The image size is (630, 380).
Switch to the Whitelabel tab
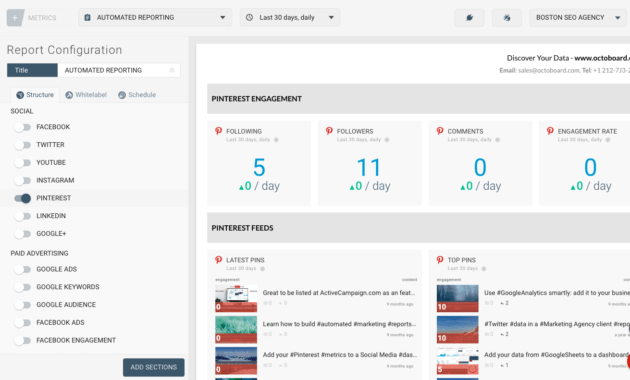tap(86, 95)
